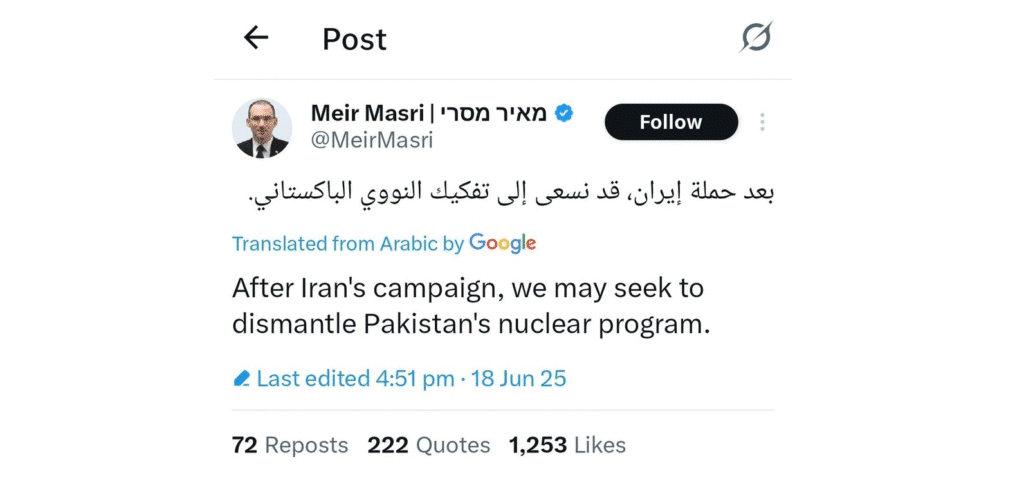Open the @MeirMasri handle
This screenshot has height=482, width=1024.
point(371,141)
